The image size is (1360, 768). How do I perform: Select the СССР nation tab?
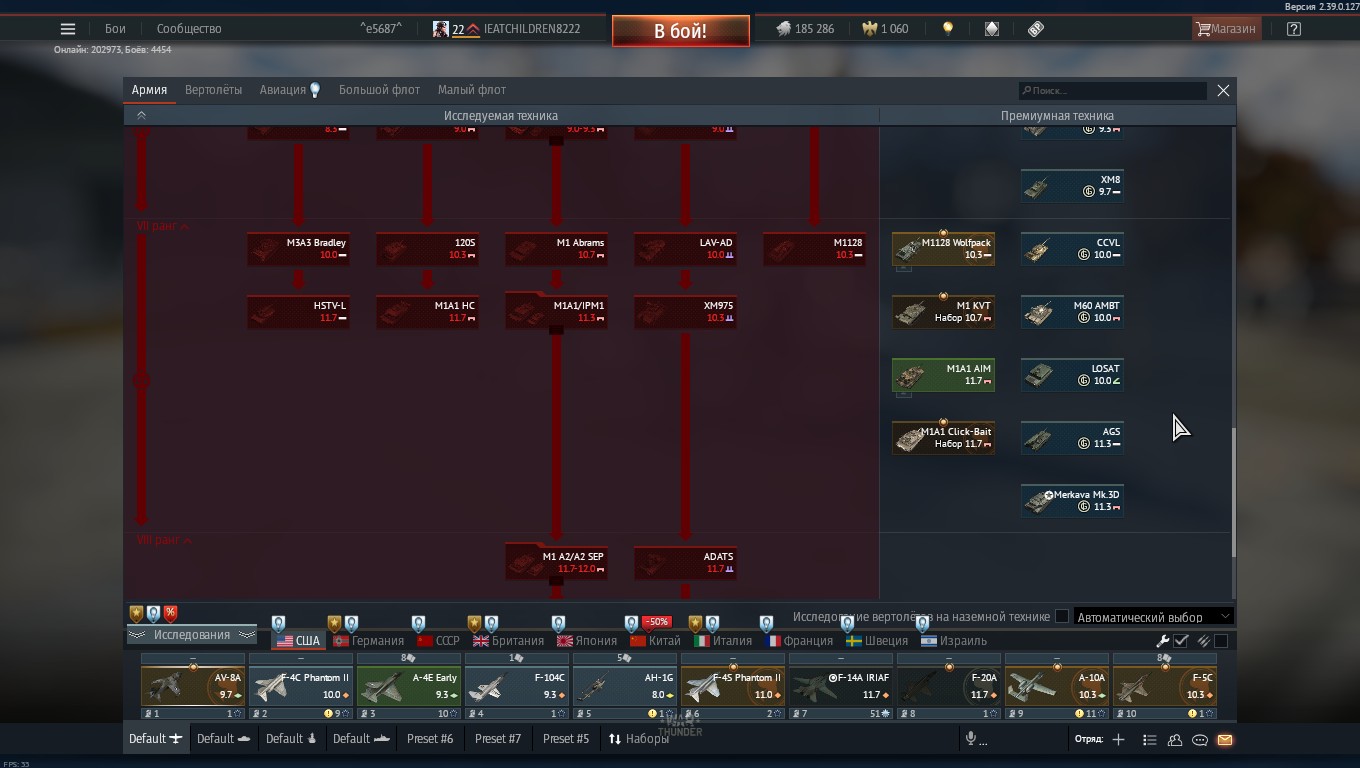click(438, 641)
